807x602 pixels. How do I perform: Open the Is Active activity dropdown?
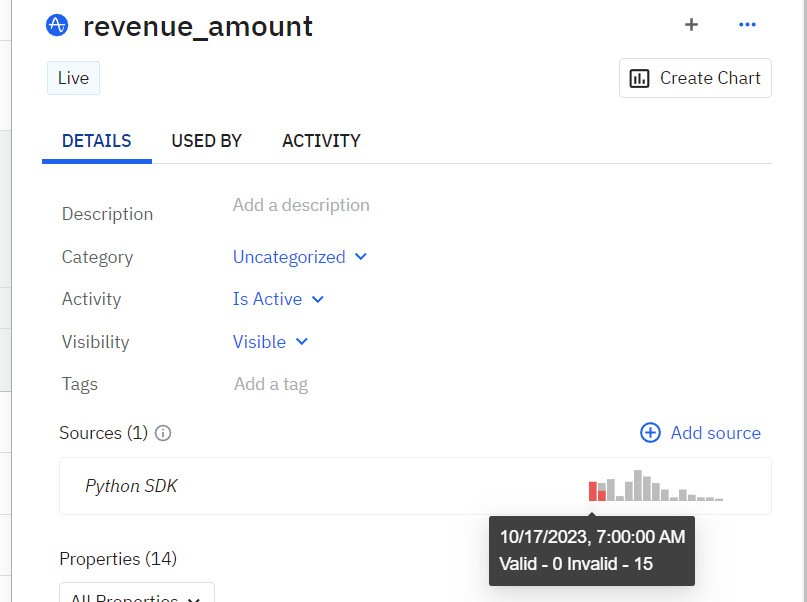(278, 299)
